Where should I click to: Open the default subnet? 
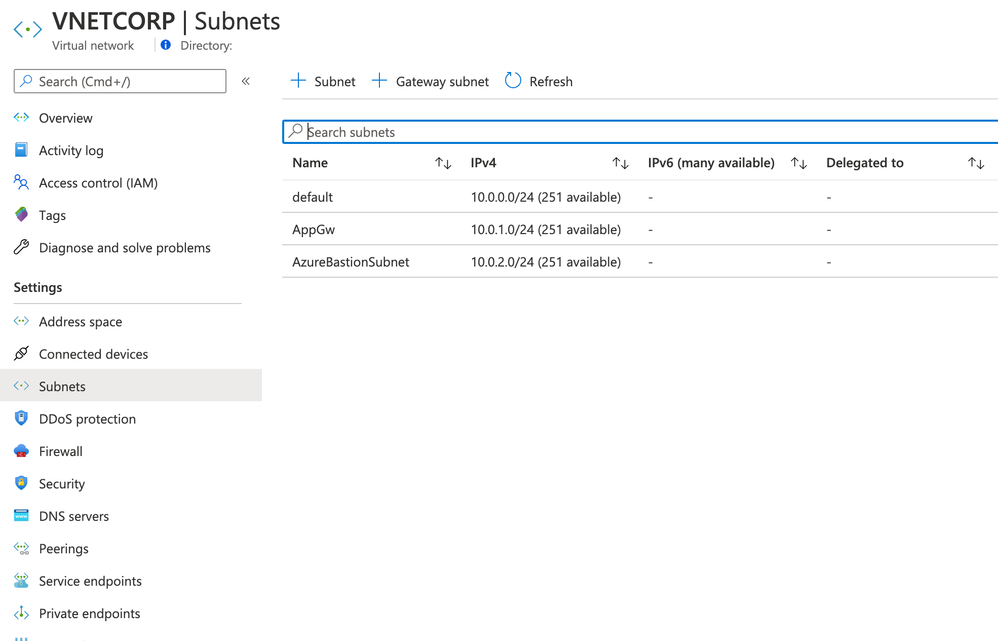[313, 197]
